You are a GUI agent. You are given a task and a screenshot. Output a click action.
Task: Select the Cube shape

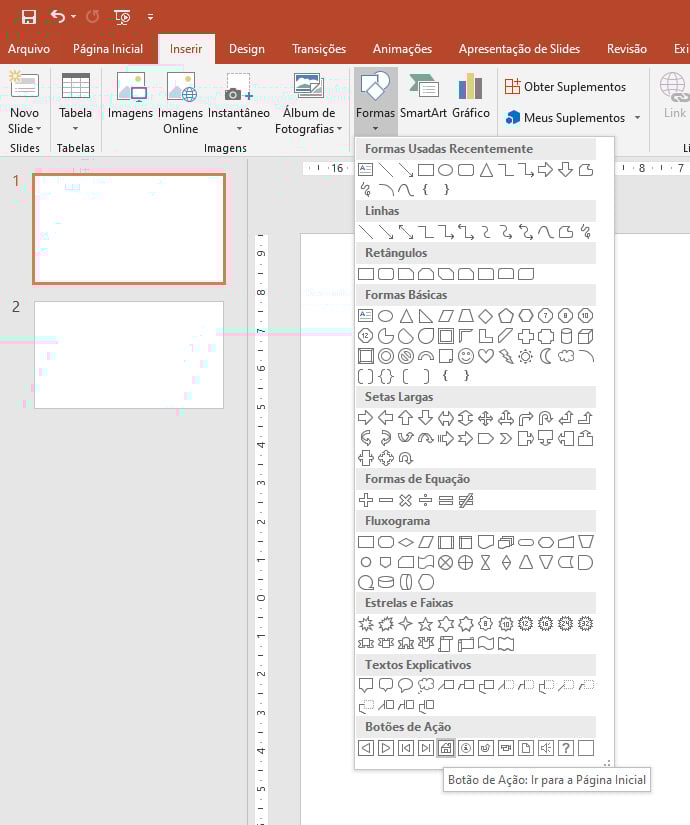point(586,336)
